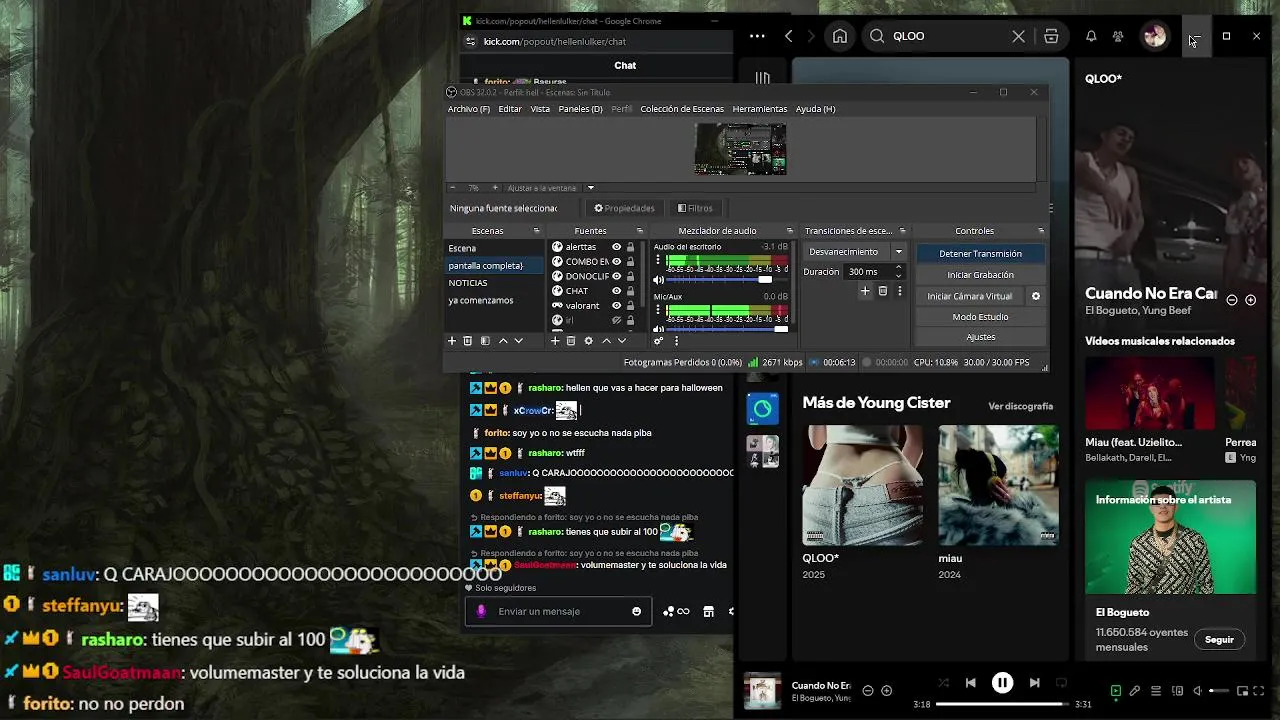Screen dimensions: 1280x720
Task: Hide the alerttas source
Action: [616, 247]
